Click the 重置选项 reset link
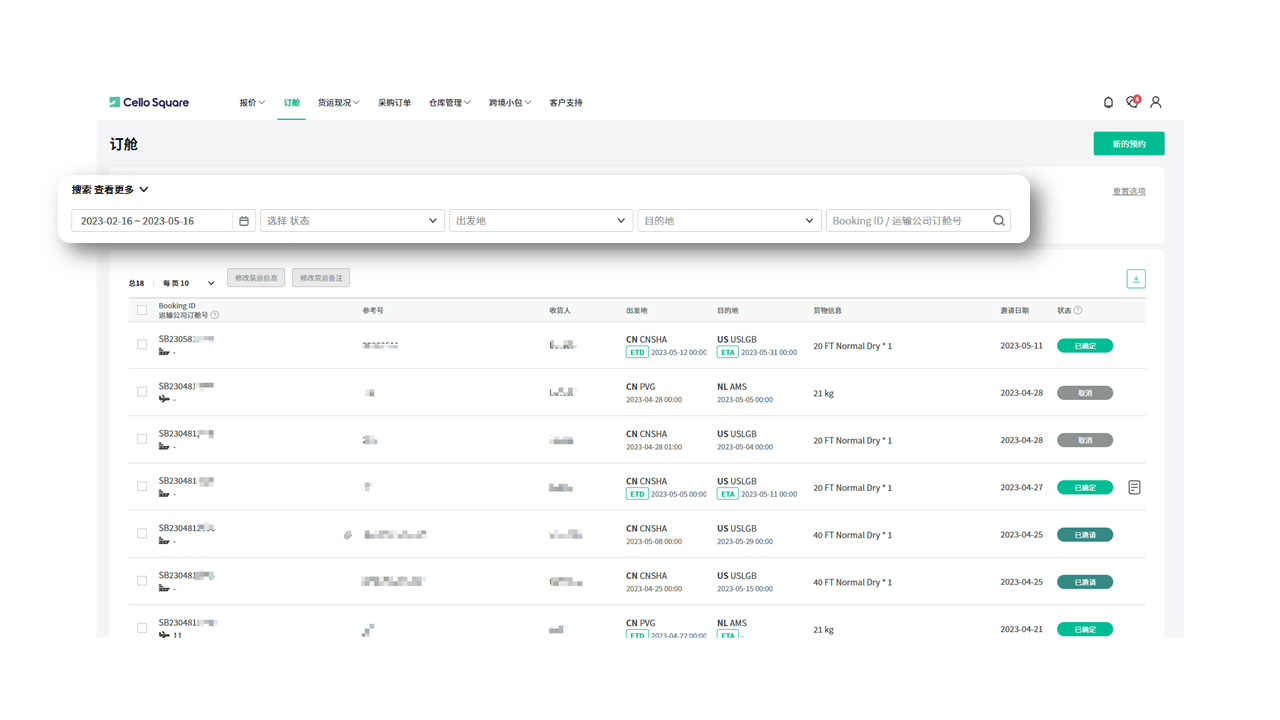This screenshot has width=1280, height=720. pyautogui.click(x=1129, y=192)
